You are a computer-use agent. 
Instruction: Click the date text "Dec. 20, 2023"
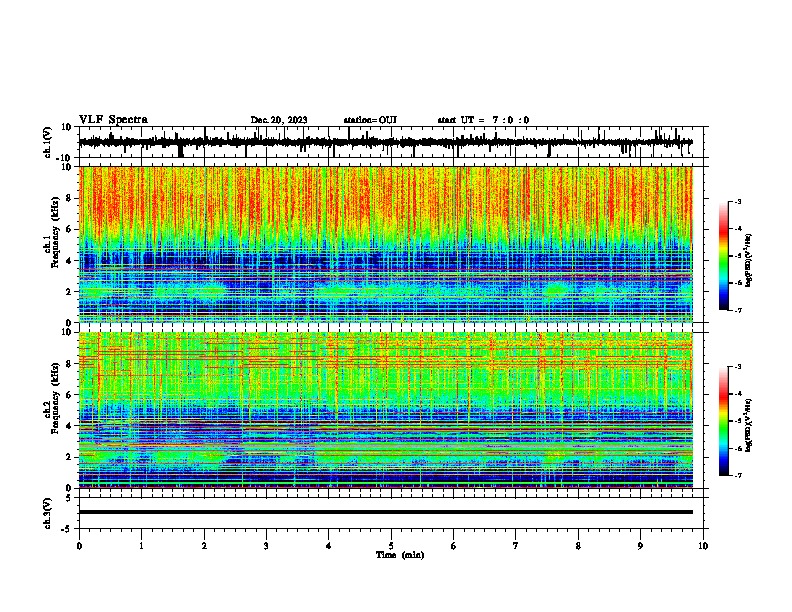pyautogui.click(x=279, y=120)
